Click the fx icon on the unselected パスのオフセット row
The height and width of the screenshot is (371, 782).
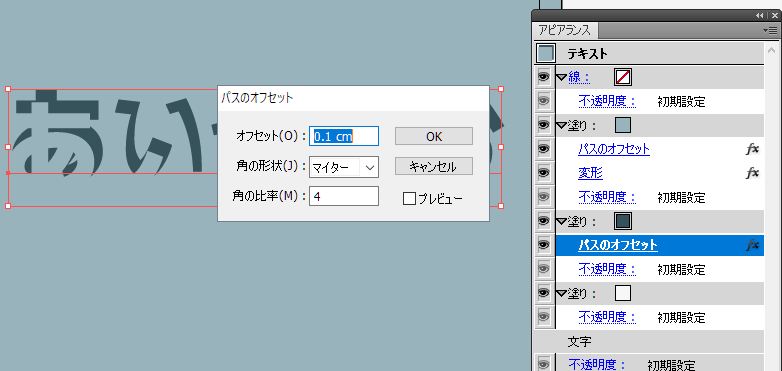752,149
